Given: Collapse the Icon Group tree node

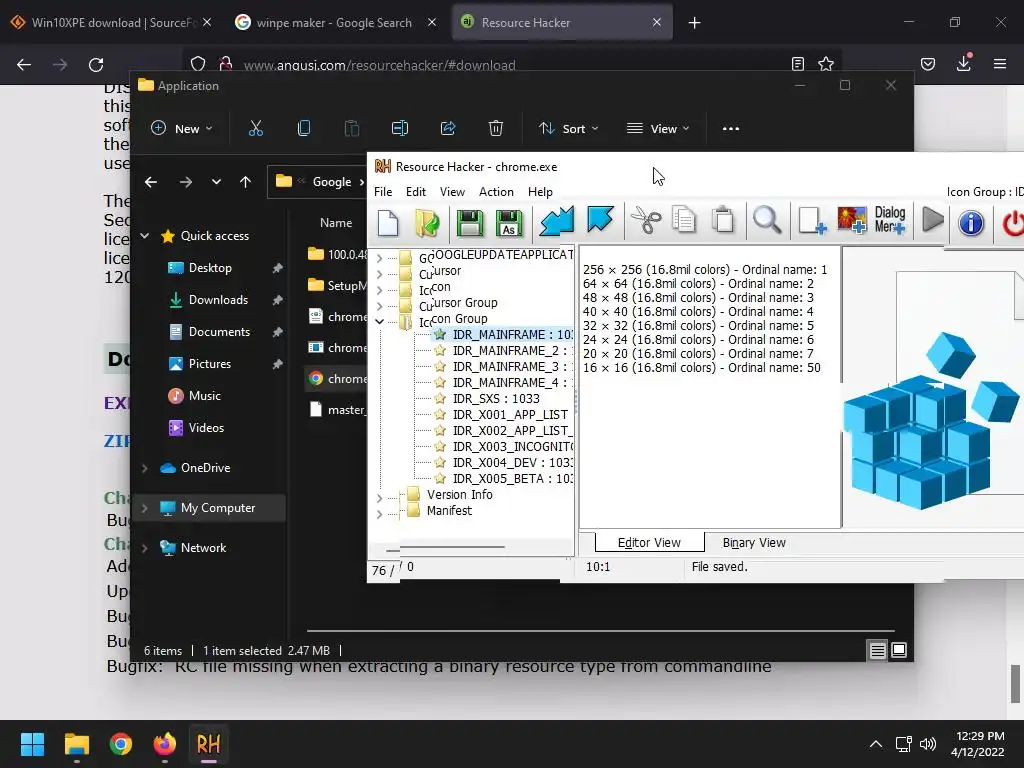Looking at the screenshot, I should pyautogui.click(x=379, y=321).
